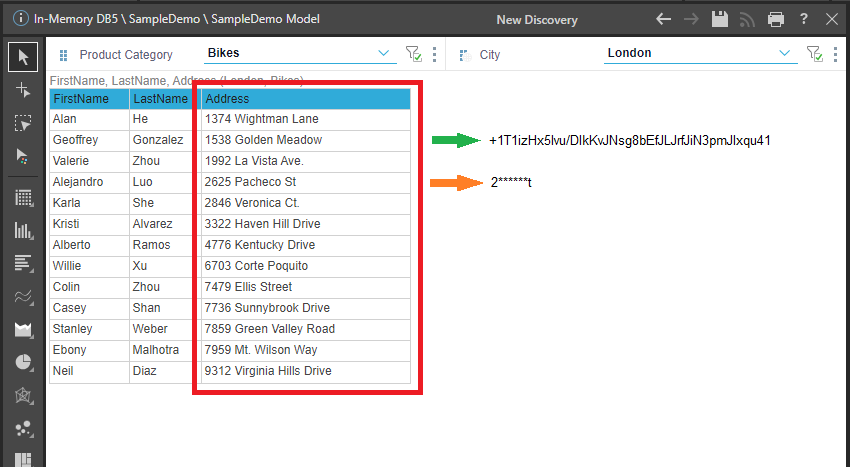Expand the Bikes product category dropdown
The width and height of the screenshot is (850, 467).
click(386, 54)
